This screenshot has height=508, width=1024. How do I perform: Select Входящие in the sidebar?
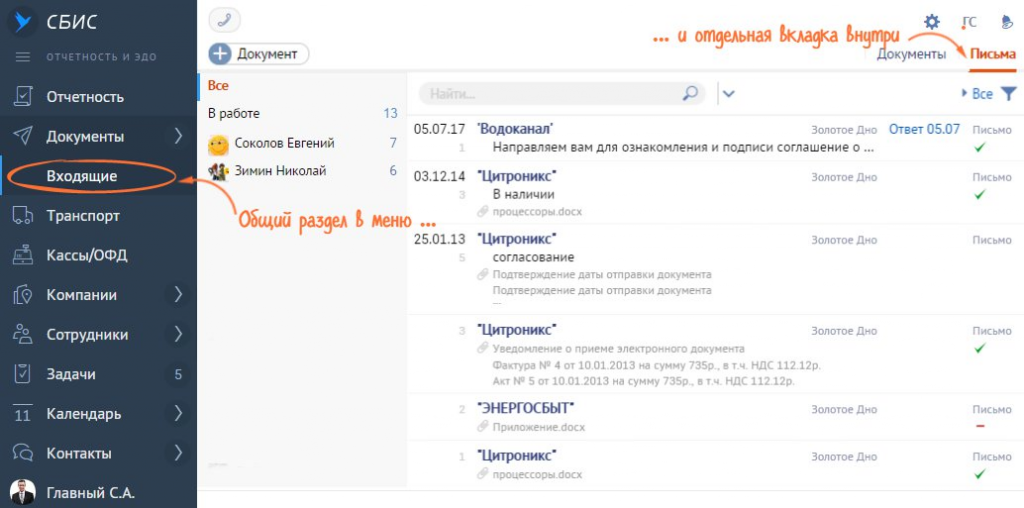point(82,176)
